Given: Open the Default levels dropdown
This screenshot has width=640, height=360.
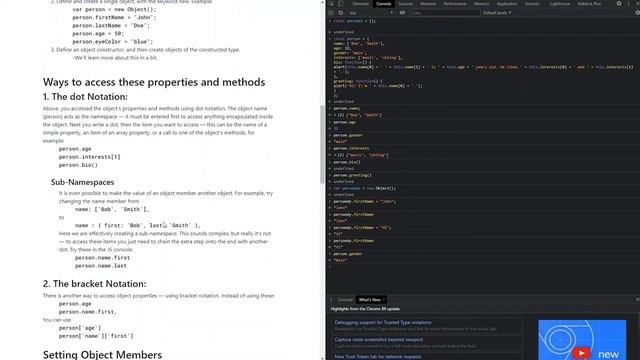Looking at the screenshot, I should point(497,13).
